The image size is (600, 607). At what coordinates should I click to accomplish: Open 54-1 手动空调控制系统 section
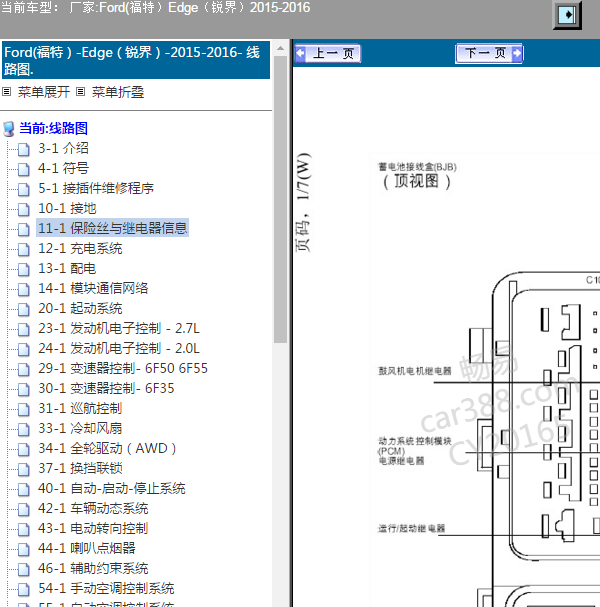[x=106, y=588]
